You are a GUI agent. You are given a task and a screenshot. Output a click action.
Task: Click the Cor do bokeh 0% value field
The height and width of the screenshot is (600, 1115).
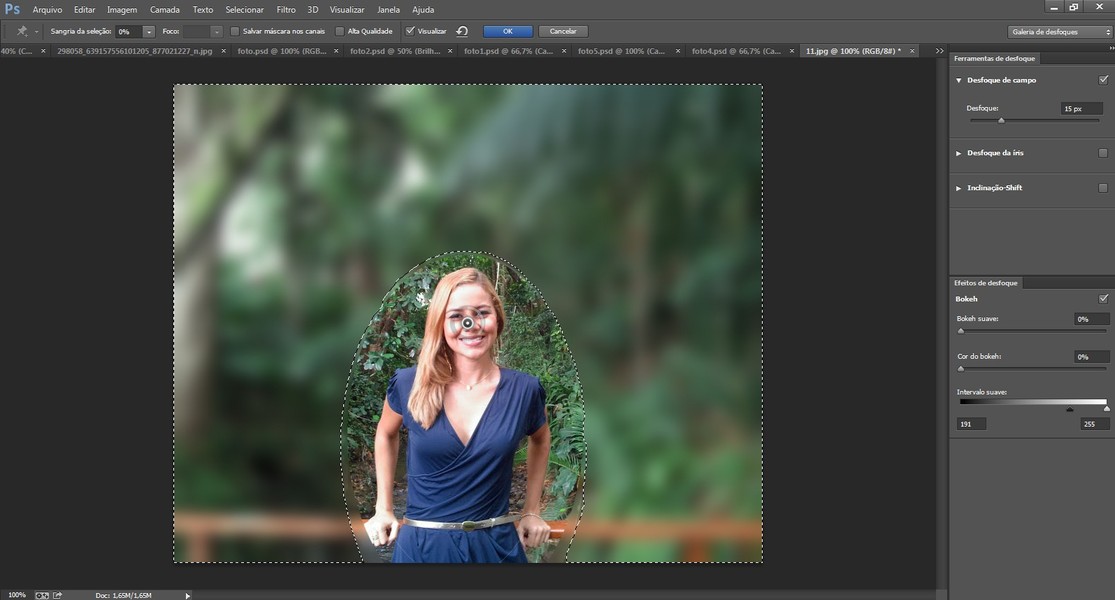pos(1091,357)
